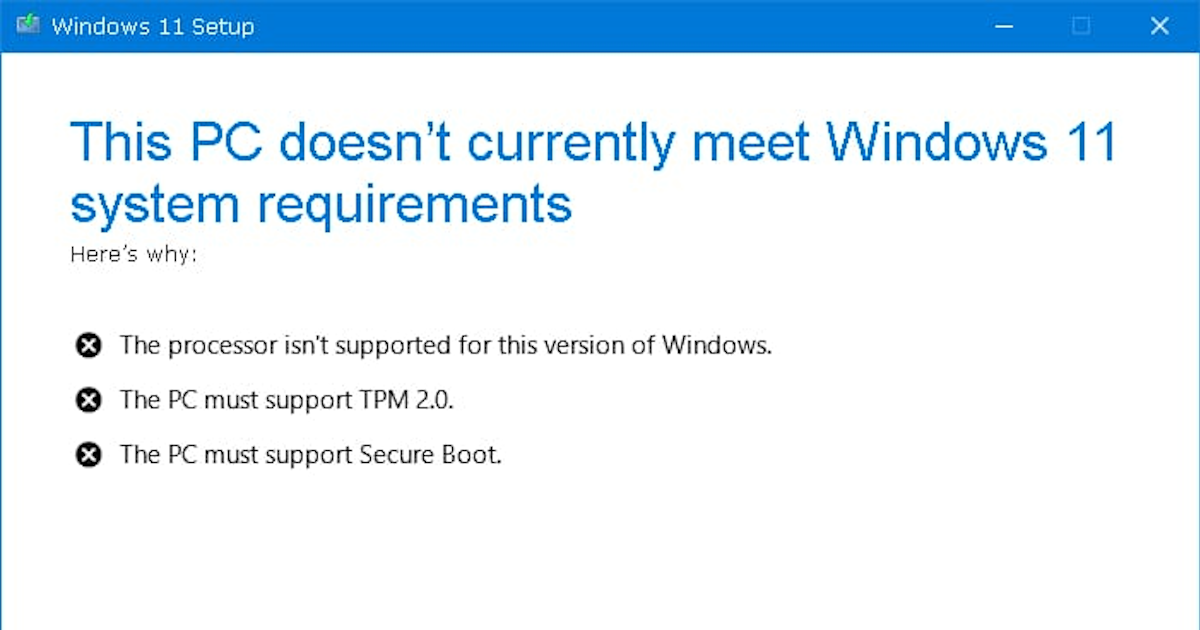Select the dialog heading about system requirements
This screenshot has width=1200, height=630.
coord(593,172)
